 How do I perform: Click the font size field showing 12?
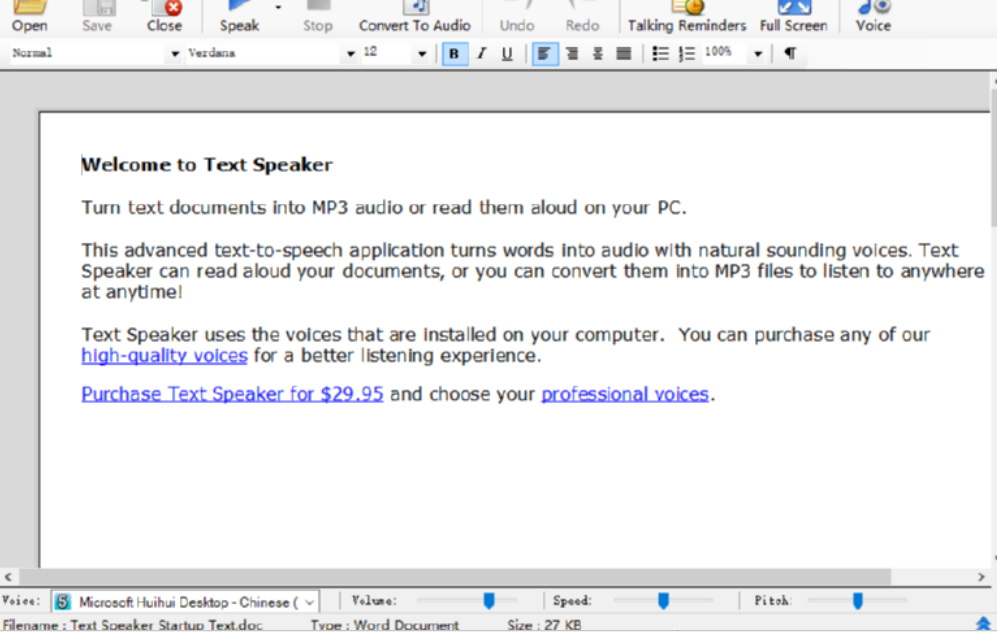[x=387, y=53]
